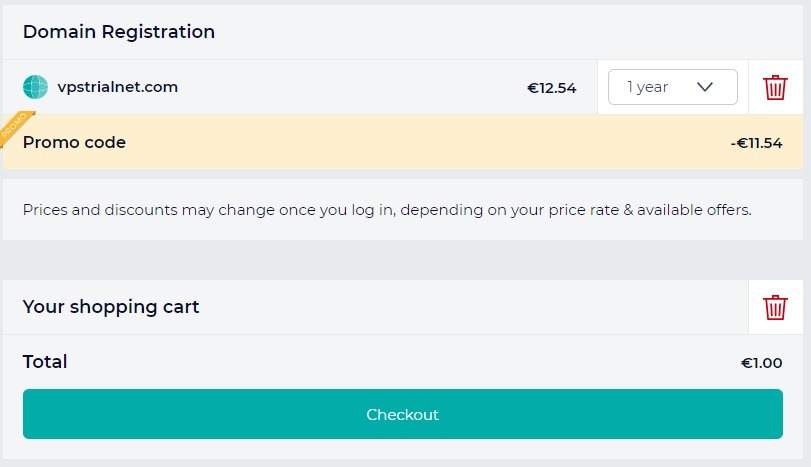Click the Your shopping cart heading

click(x=111, y=307)
